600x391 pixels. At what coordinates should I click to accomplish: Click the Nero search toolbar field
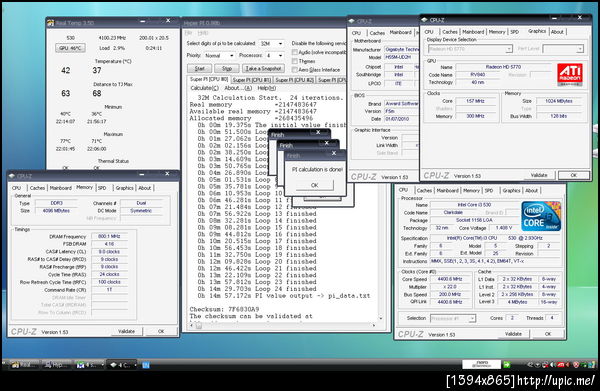481,364
